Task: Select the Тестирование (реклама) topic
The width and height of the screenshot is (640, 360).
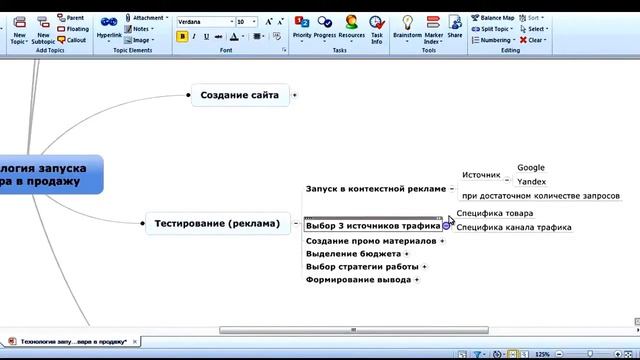Action: pyautogui.click(x=218, y=223)
